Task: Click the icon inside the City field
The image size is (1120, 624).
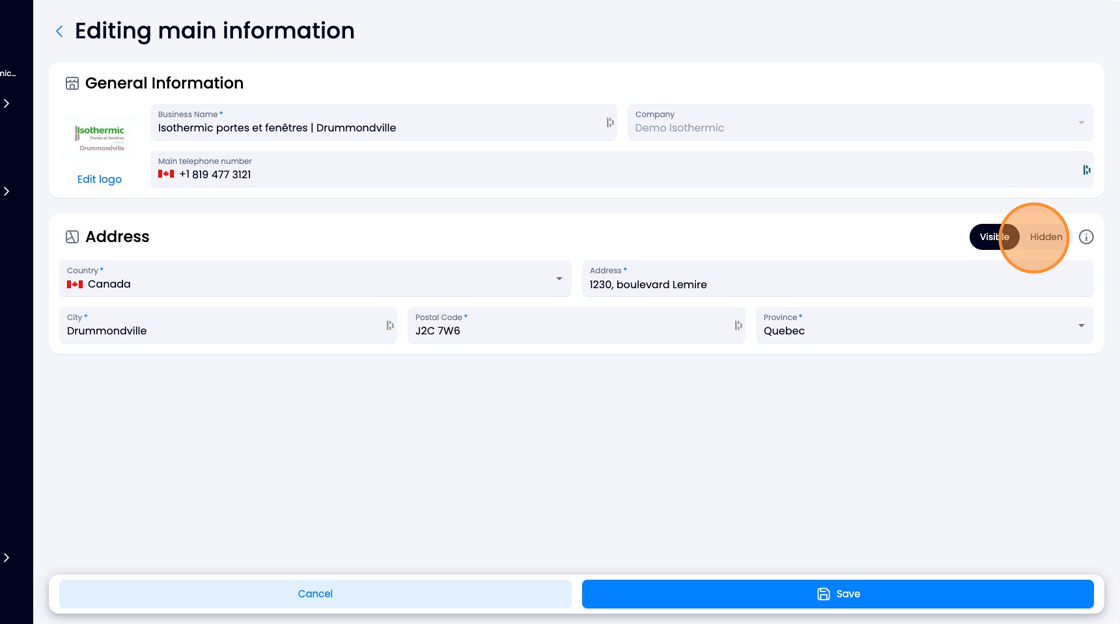Action: pos(390,326)
